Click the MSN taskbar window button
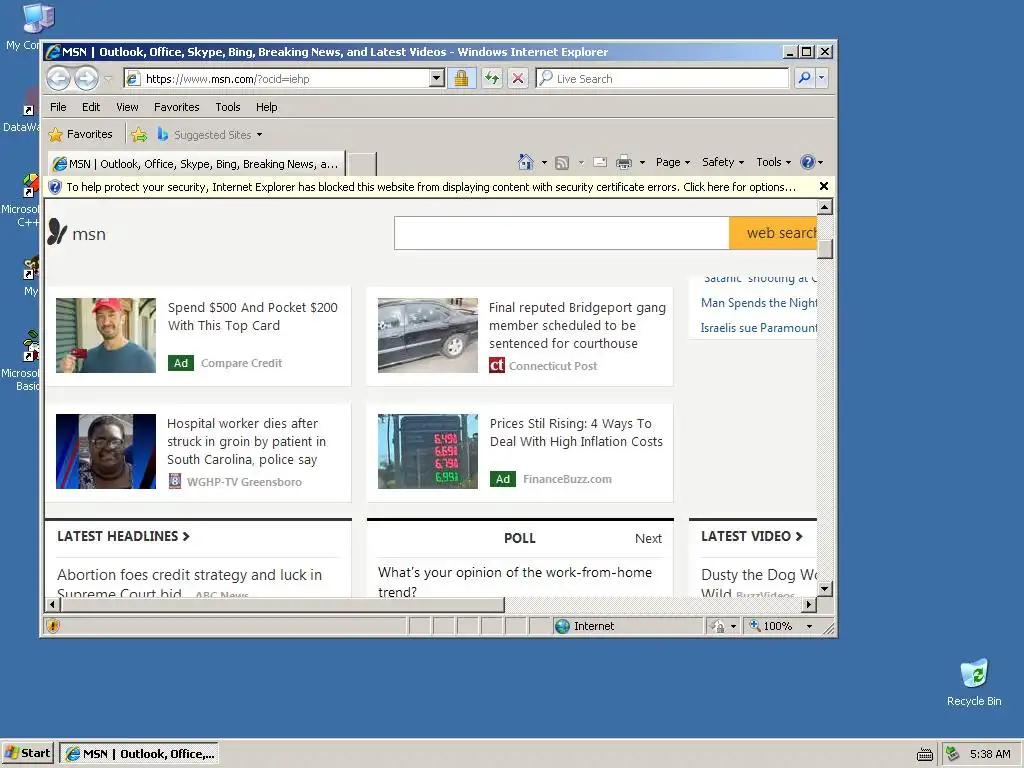The image size is (1024, 768). [x=139, y=754]
